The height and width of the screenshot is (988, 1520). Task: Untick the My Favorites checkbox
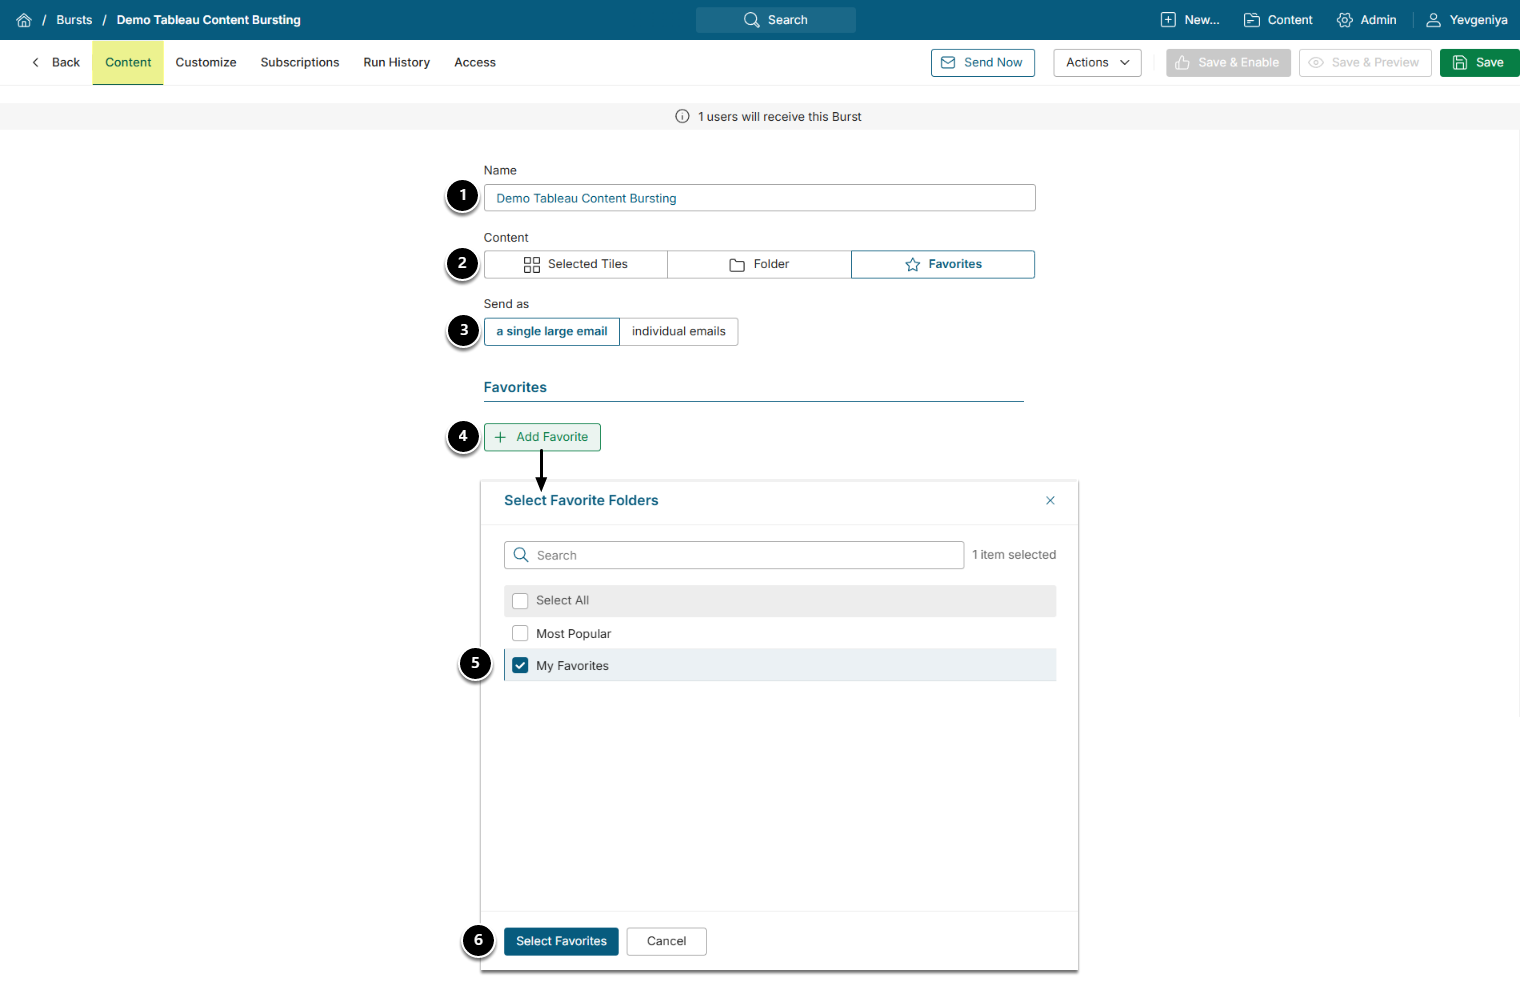pos(520,666)
